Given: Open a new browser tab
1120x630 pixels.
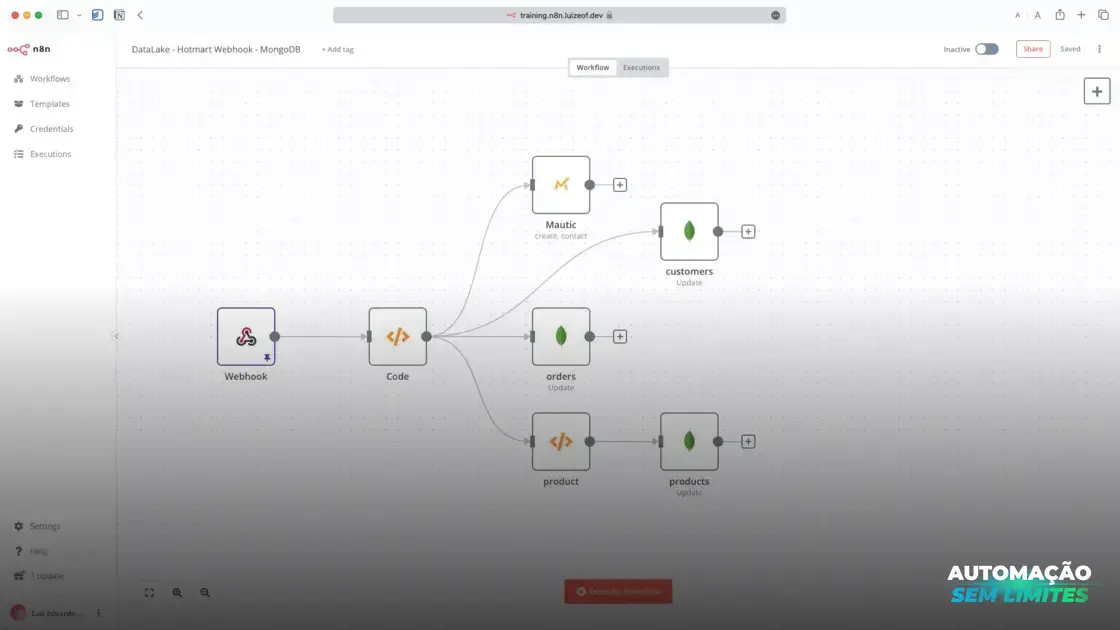Looking at the screenshot, I should click(x=1081, y=15).
